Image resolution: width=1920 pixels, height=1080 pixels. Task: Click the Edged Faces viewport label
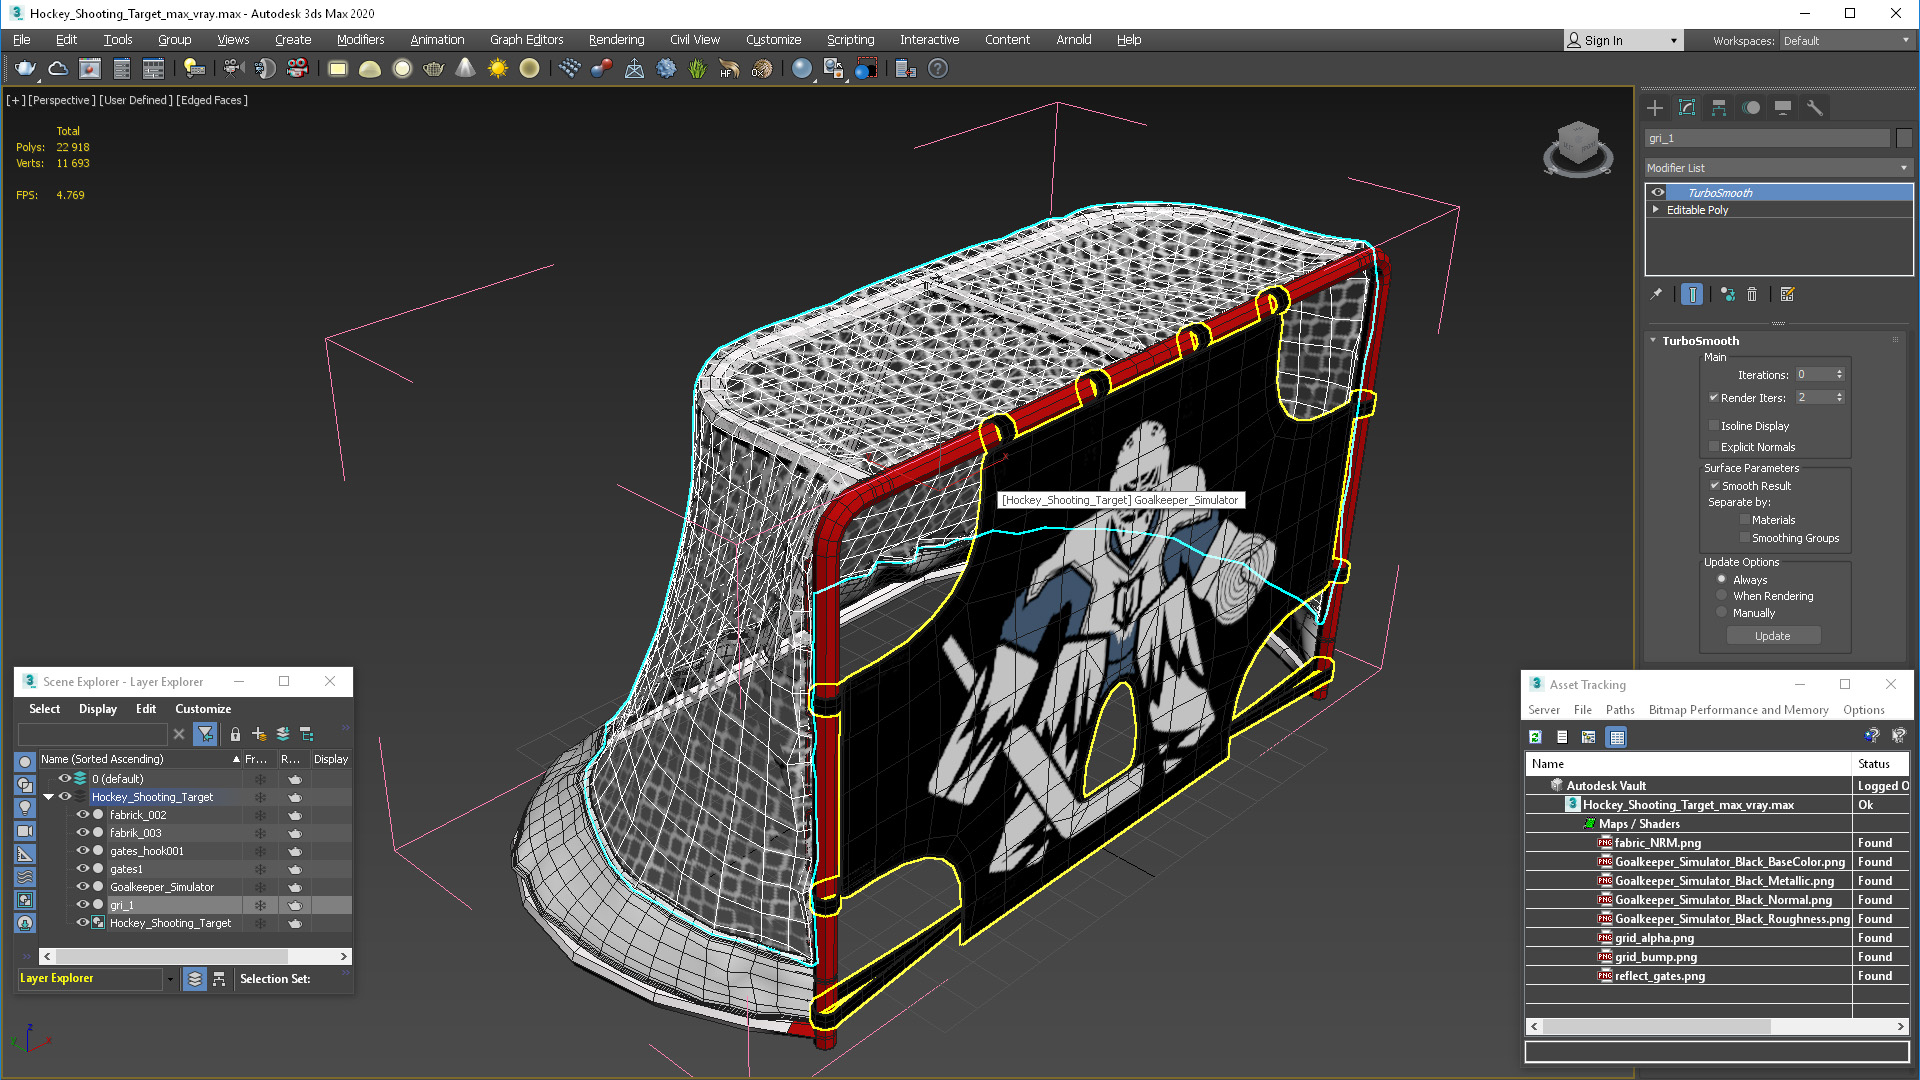click(212, 100)
